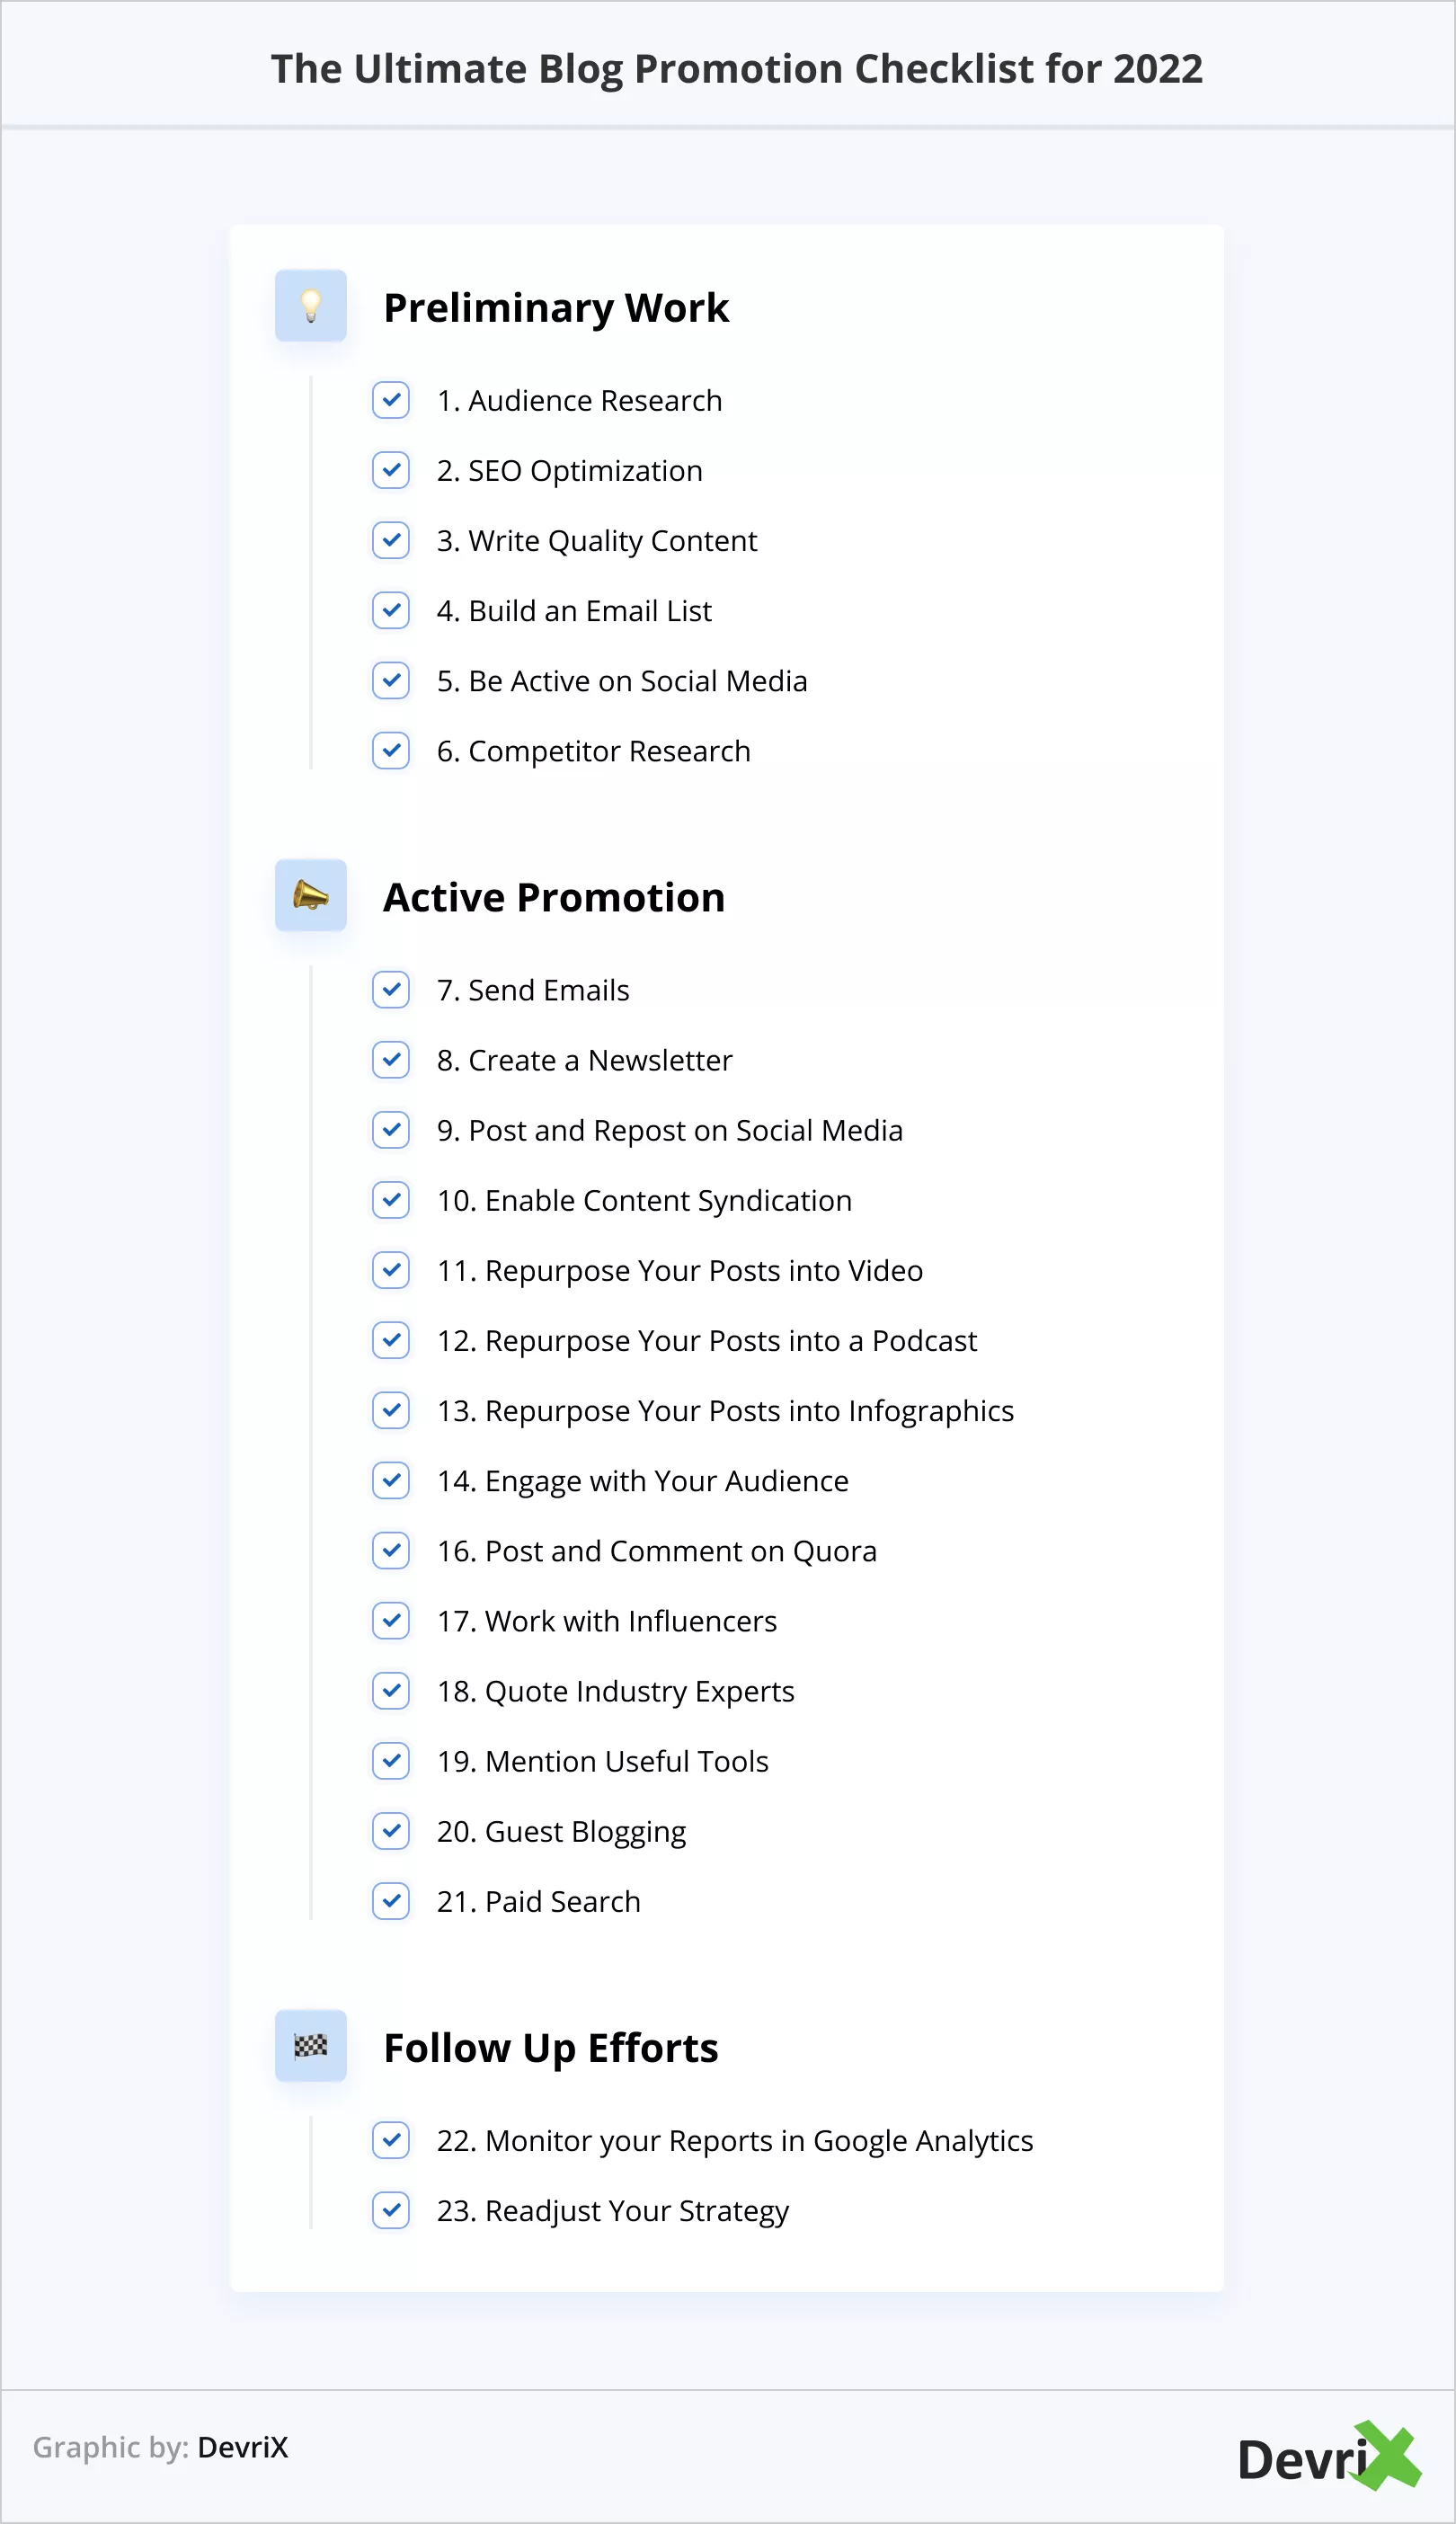
Task: Click the lightbulb icon beside Preliminary Work
Action: pyautogui.click(x=311, y=306)
